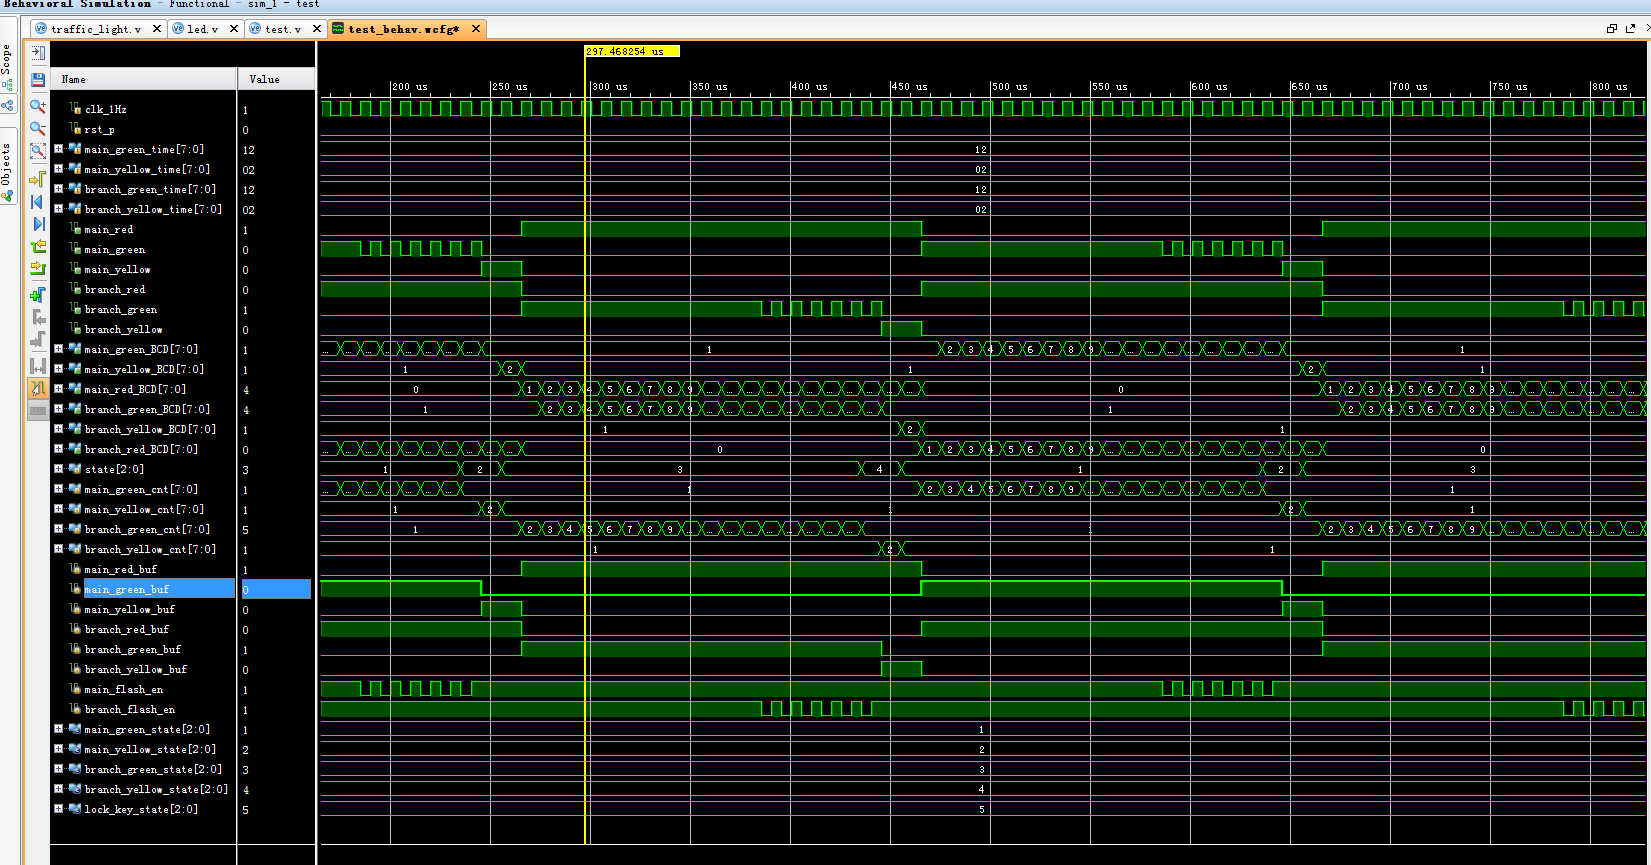1651x865 pixels.
Task: Toggle the Snap to Transition icon
Action: (x=38, y=388)
